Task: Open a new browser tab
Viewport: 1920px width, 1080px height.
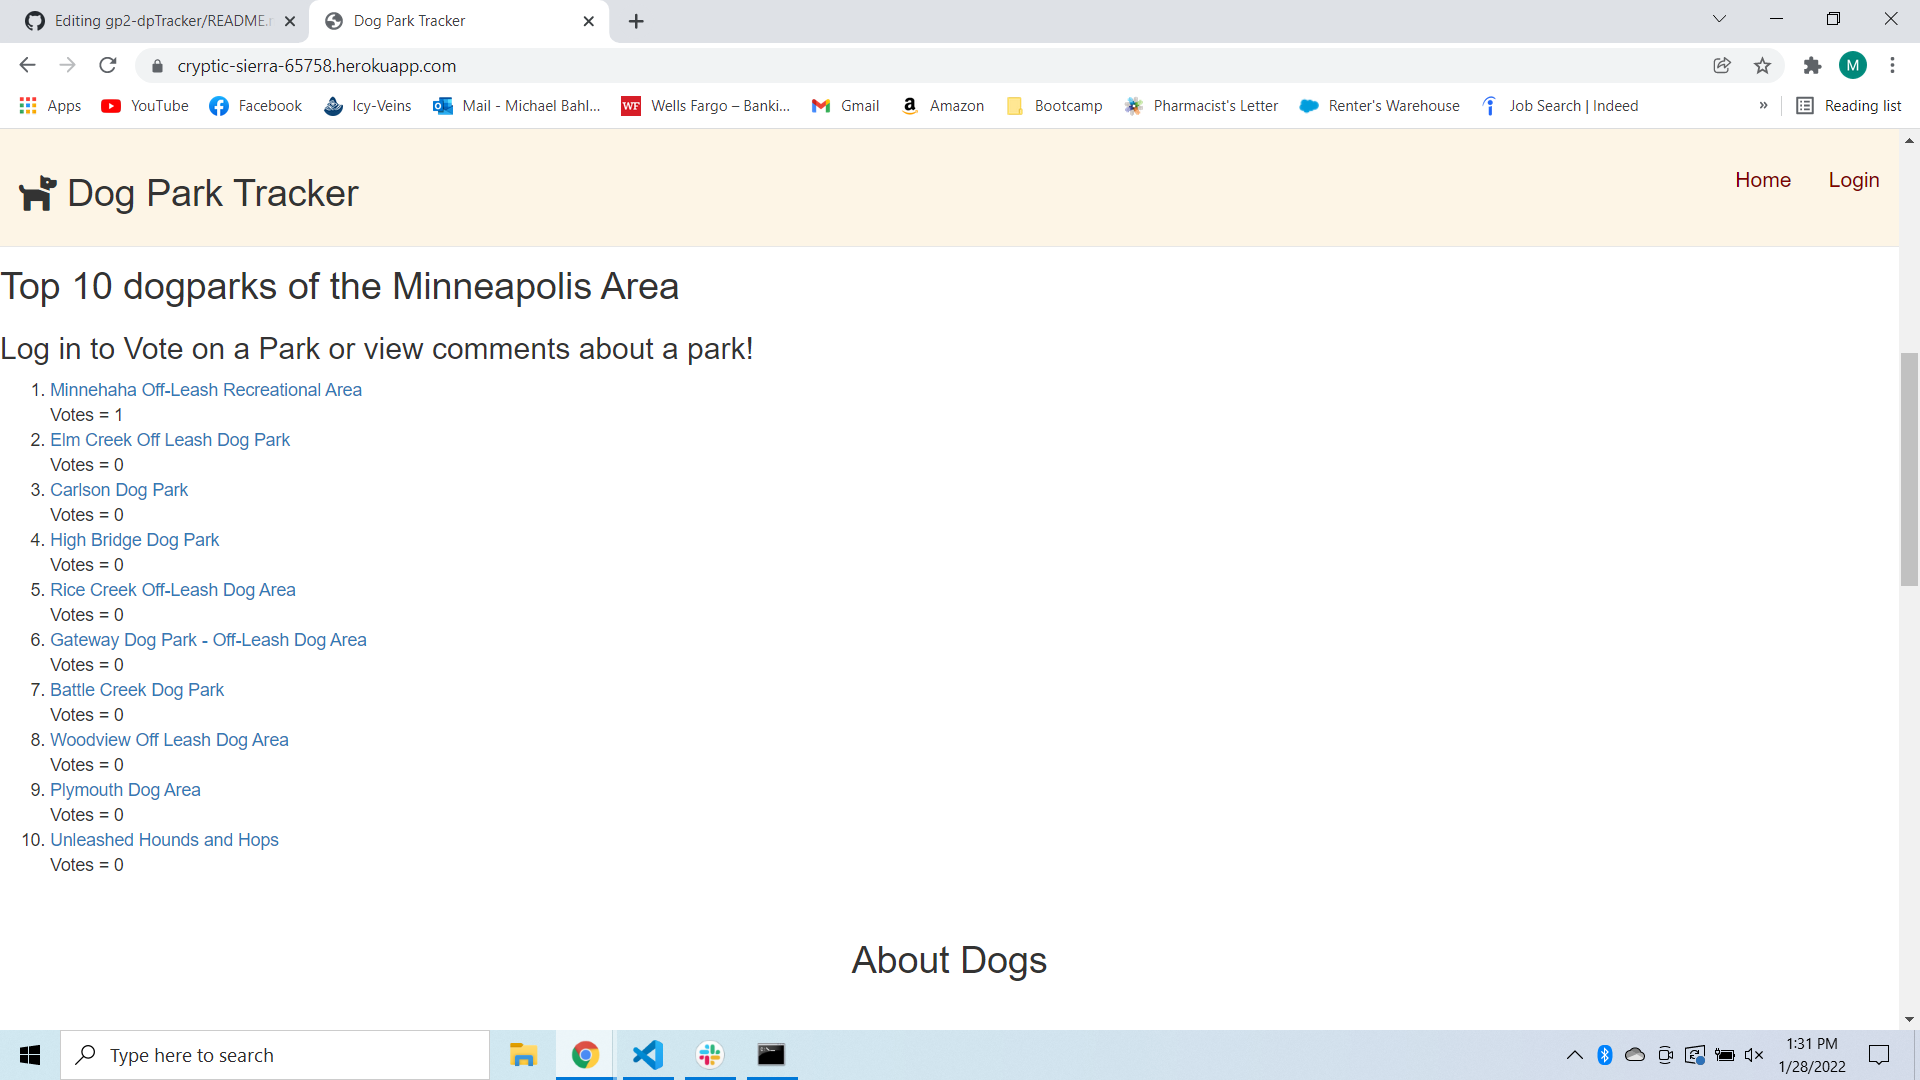Action: 636,21
